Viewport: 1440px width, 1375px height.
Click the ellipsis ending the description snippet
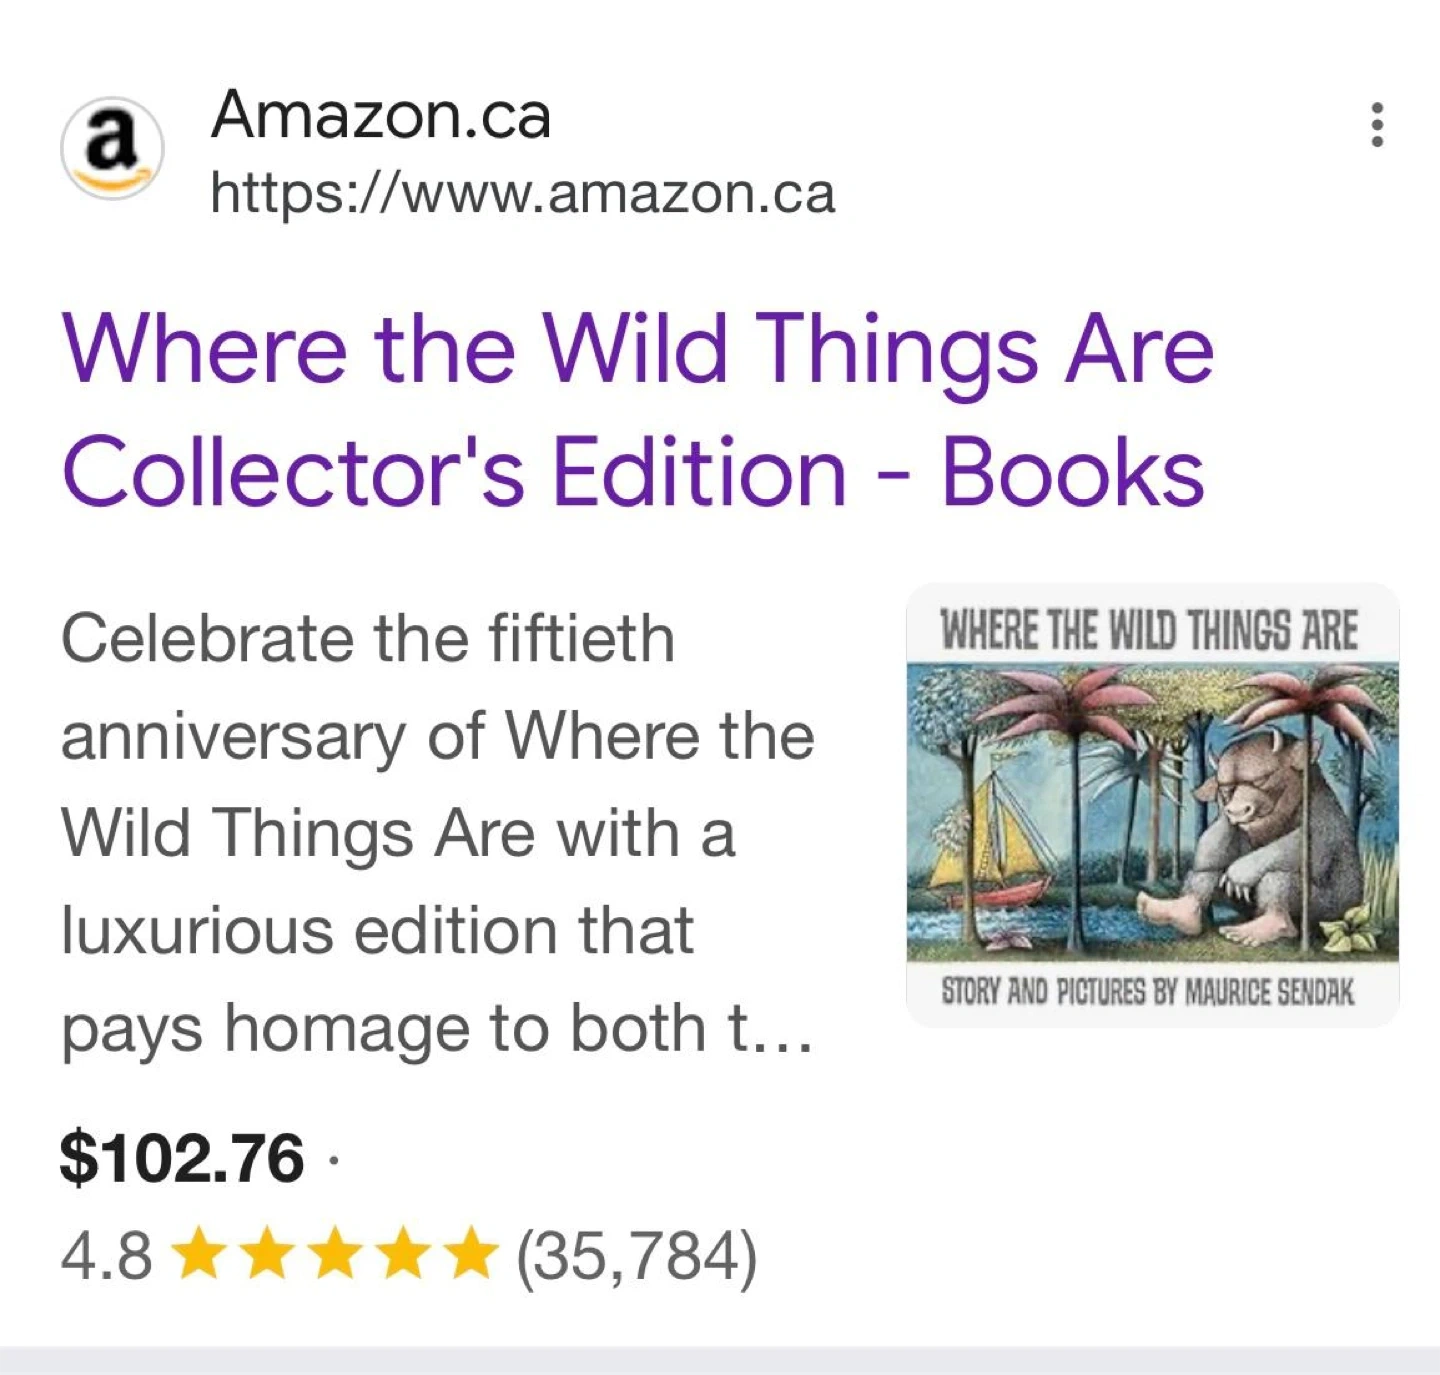(x=782, y=1032)
